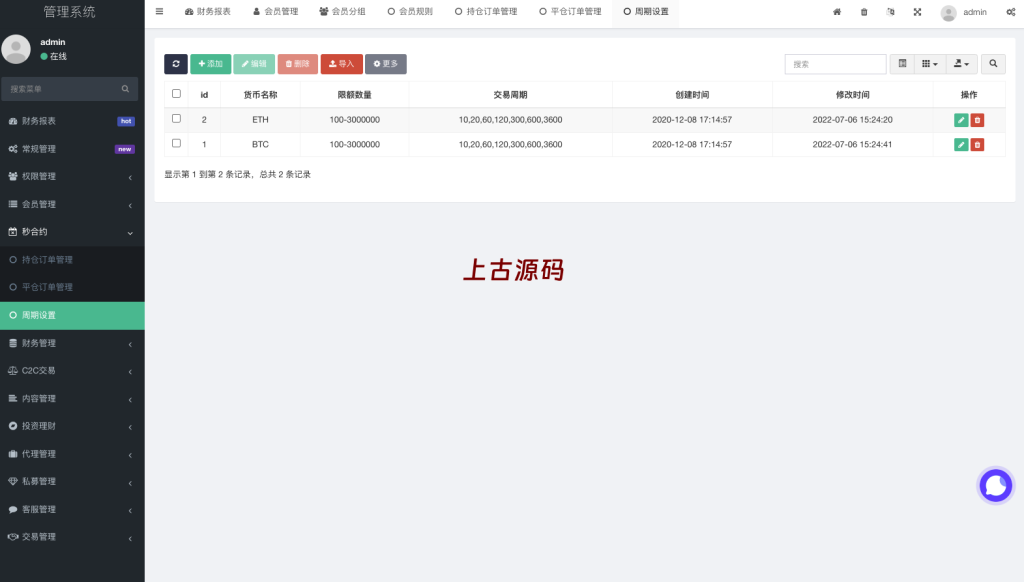This screenshot has height=582, width=1024.
Task: Select all rows with header checkbox
Action: click(x=176, y=94)
